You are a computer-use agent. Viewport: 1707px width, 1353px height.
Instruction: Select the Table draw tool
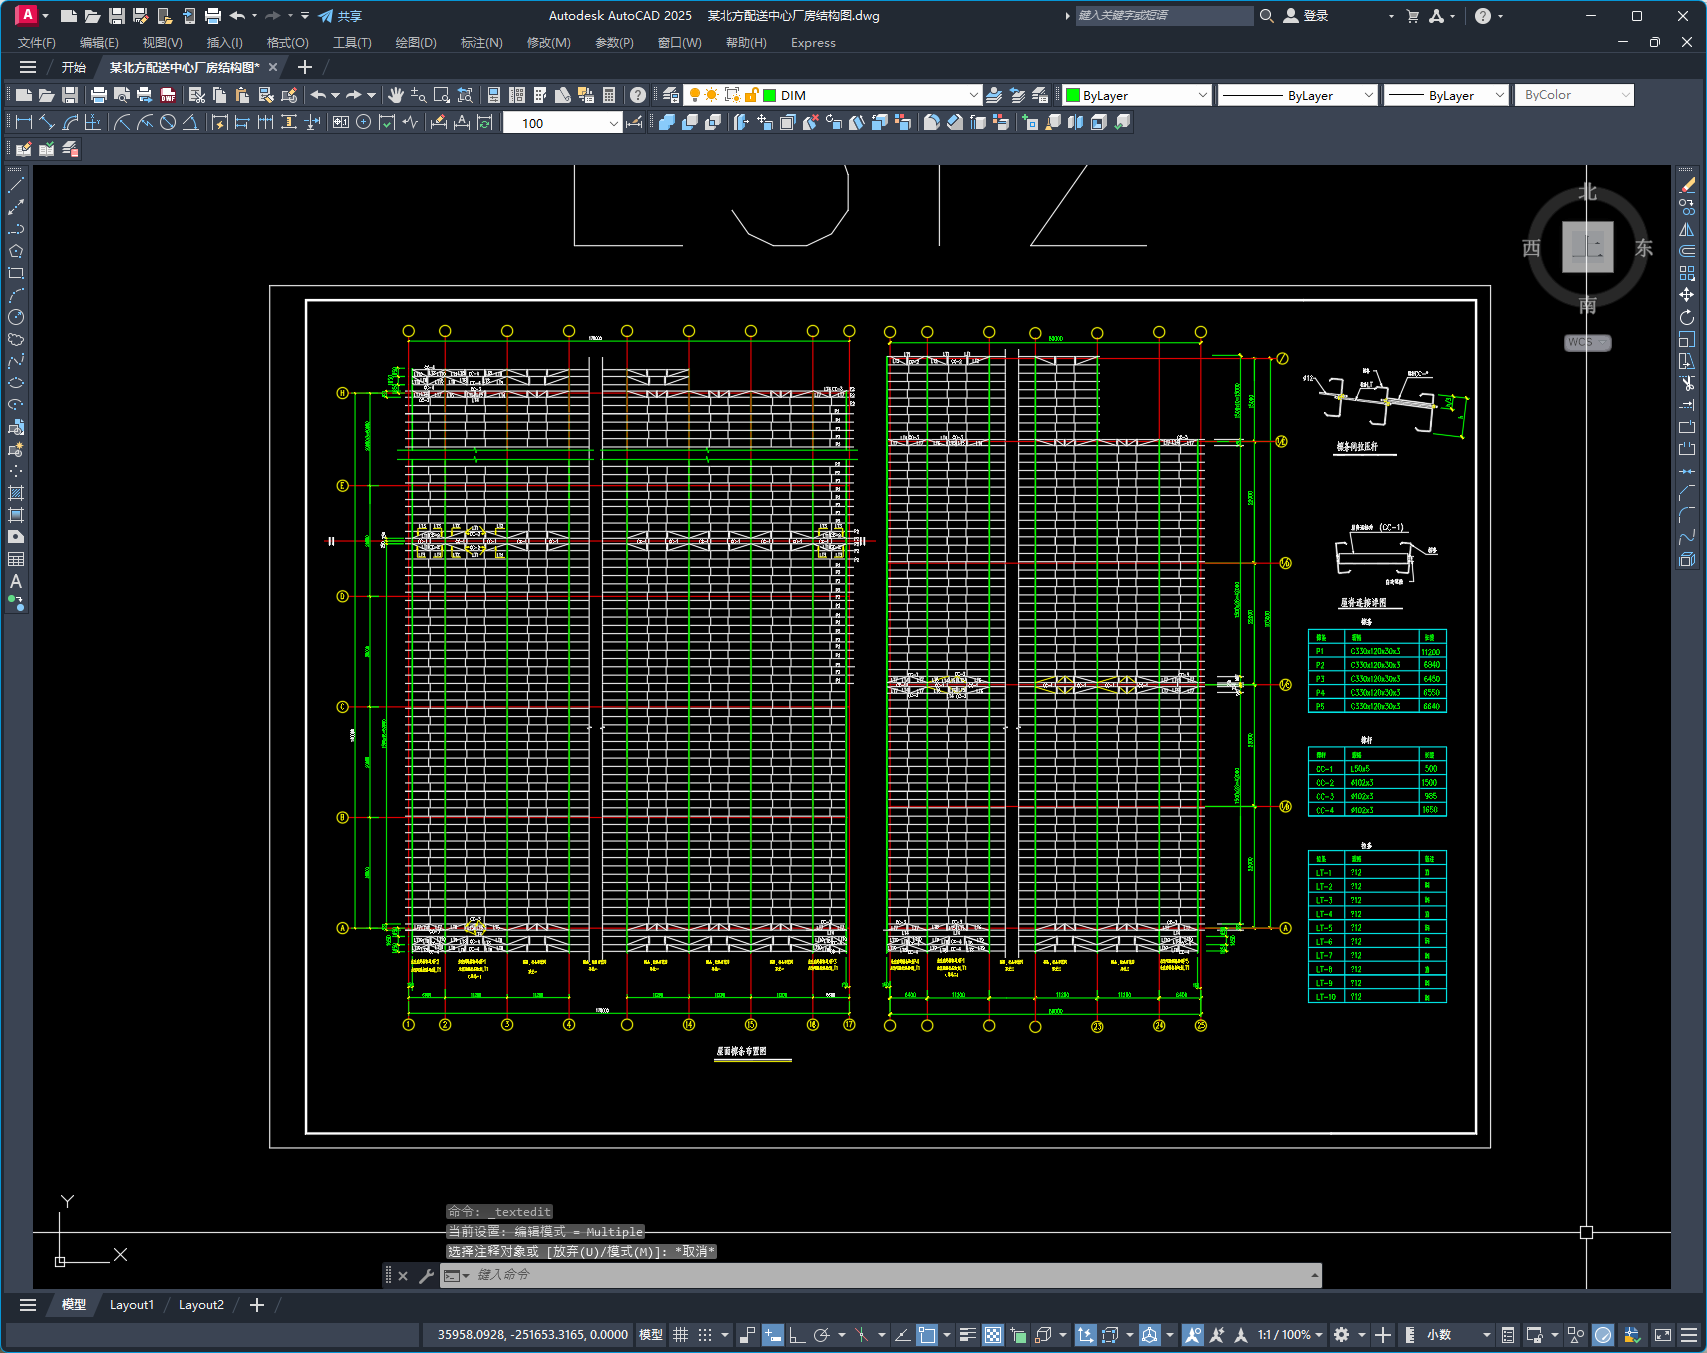(16, 559)
